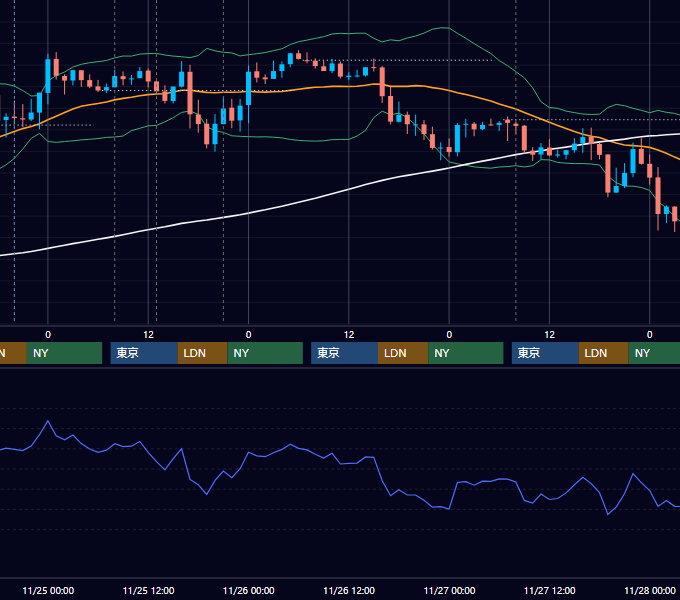
Task: Select the 11/26 東京 session block
Action: coord(344,353)
